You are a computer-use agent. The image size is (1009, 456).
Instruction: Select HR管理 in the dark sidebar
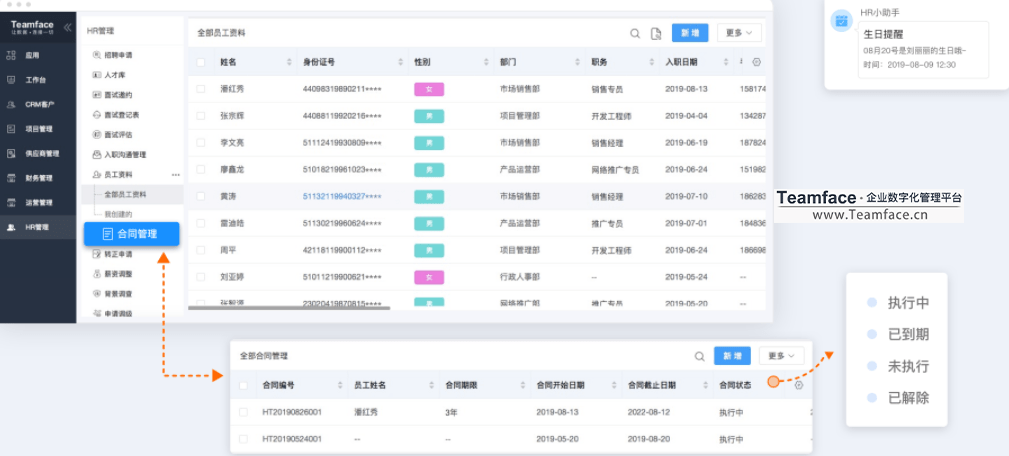(x=37, y=227)
